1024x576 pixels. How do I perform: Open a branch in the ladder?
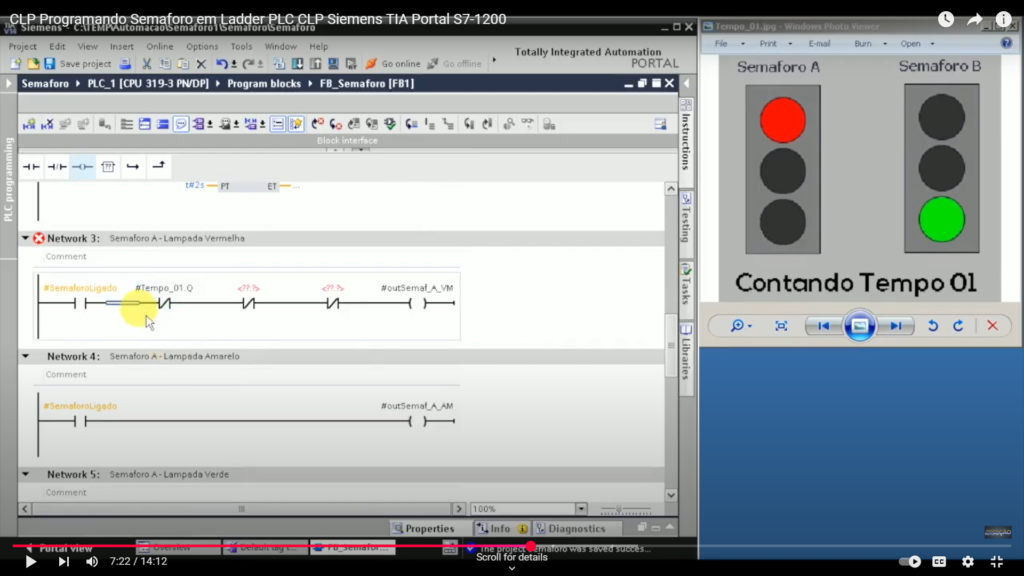pos(133,167)
